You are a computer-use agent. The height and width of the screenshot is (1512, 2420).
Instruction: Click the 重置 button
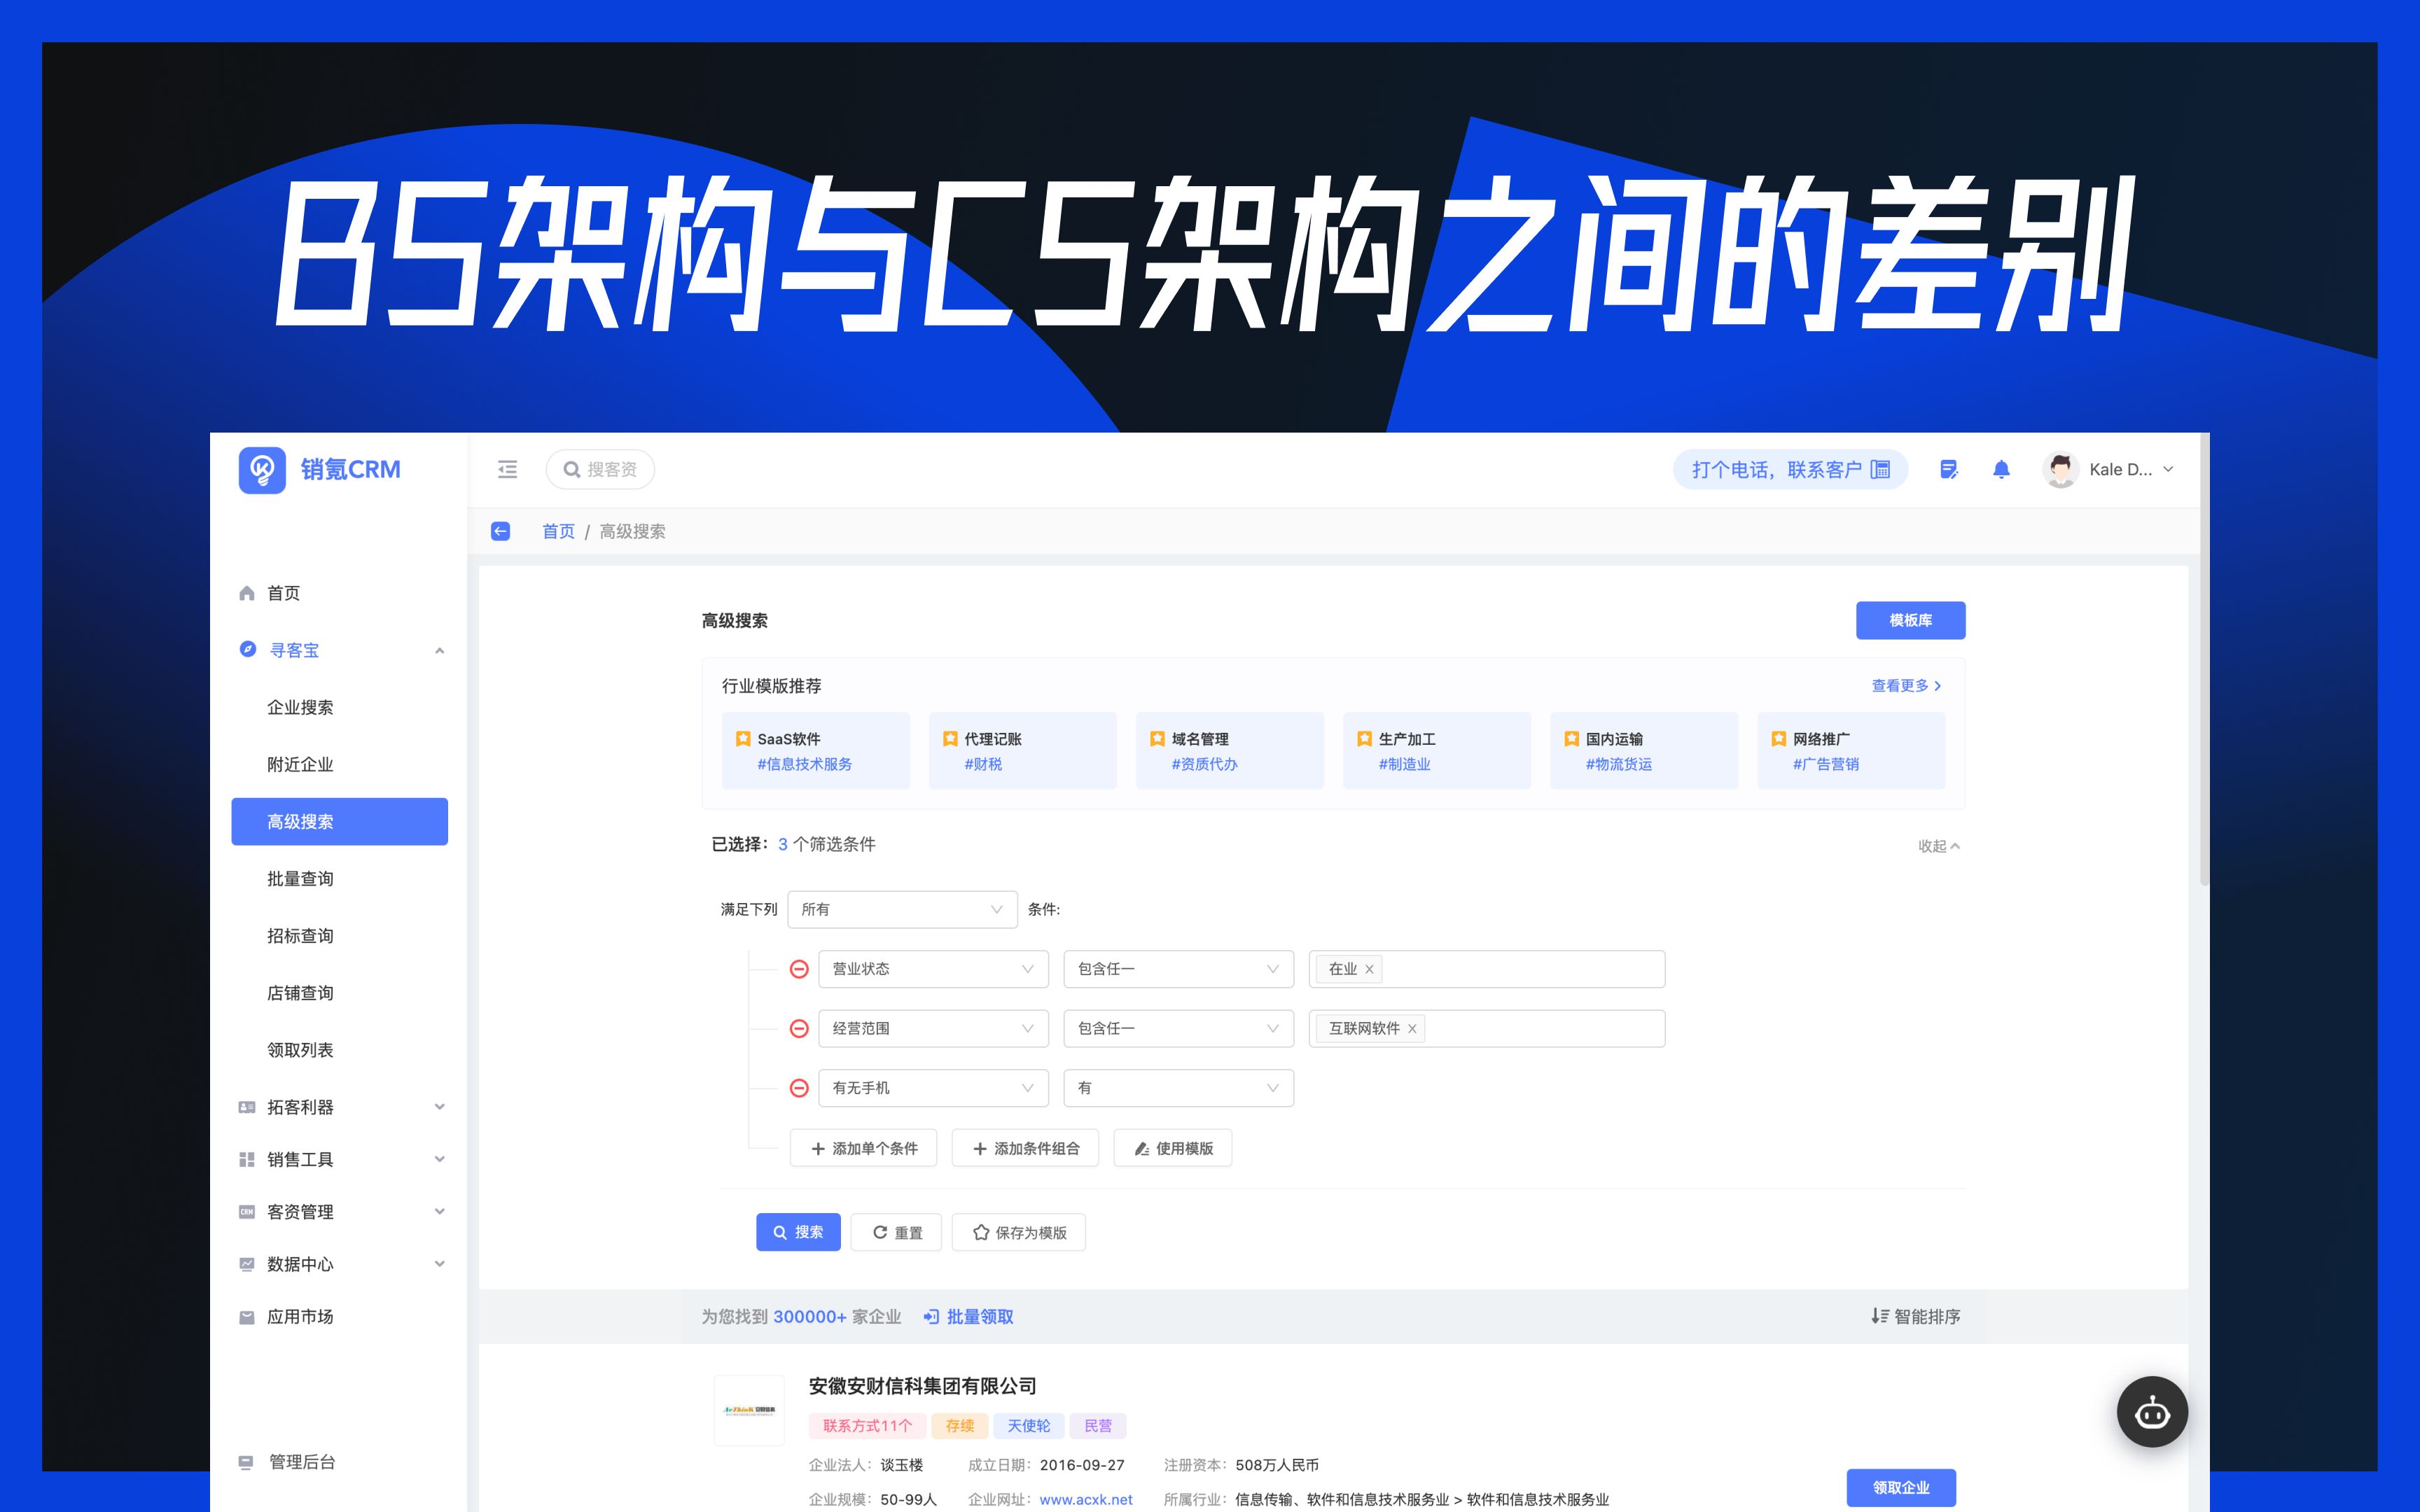coord(897,1232)
